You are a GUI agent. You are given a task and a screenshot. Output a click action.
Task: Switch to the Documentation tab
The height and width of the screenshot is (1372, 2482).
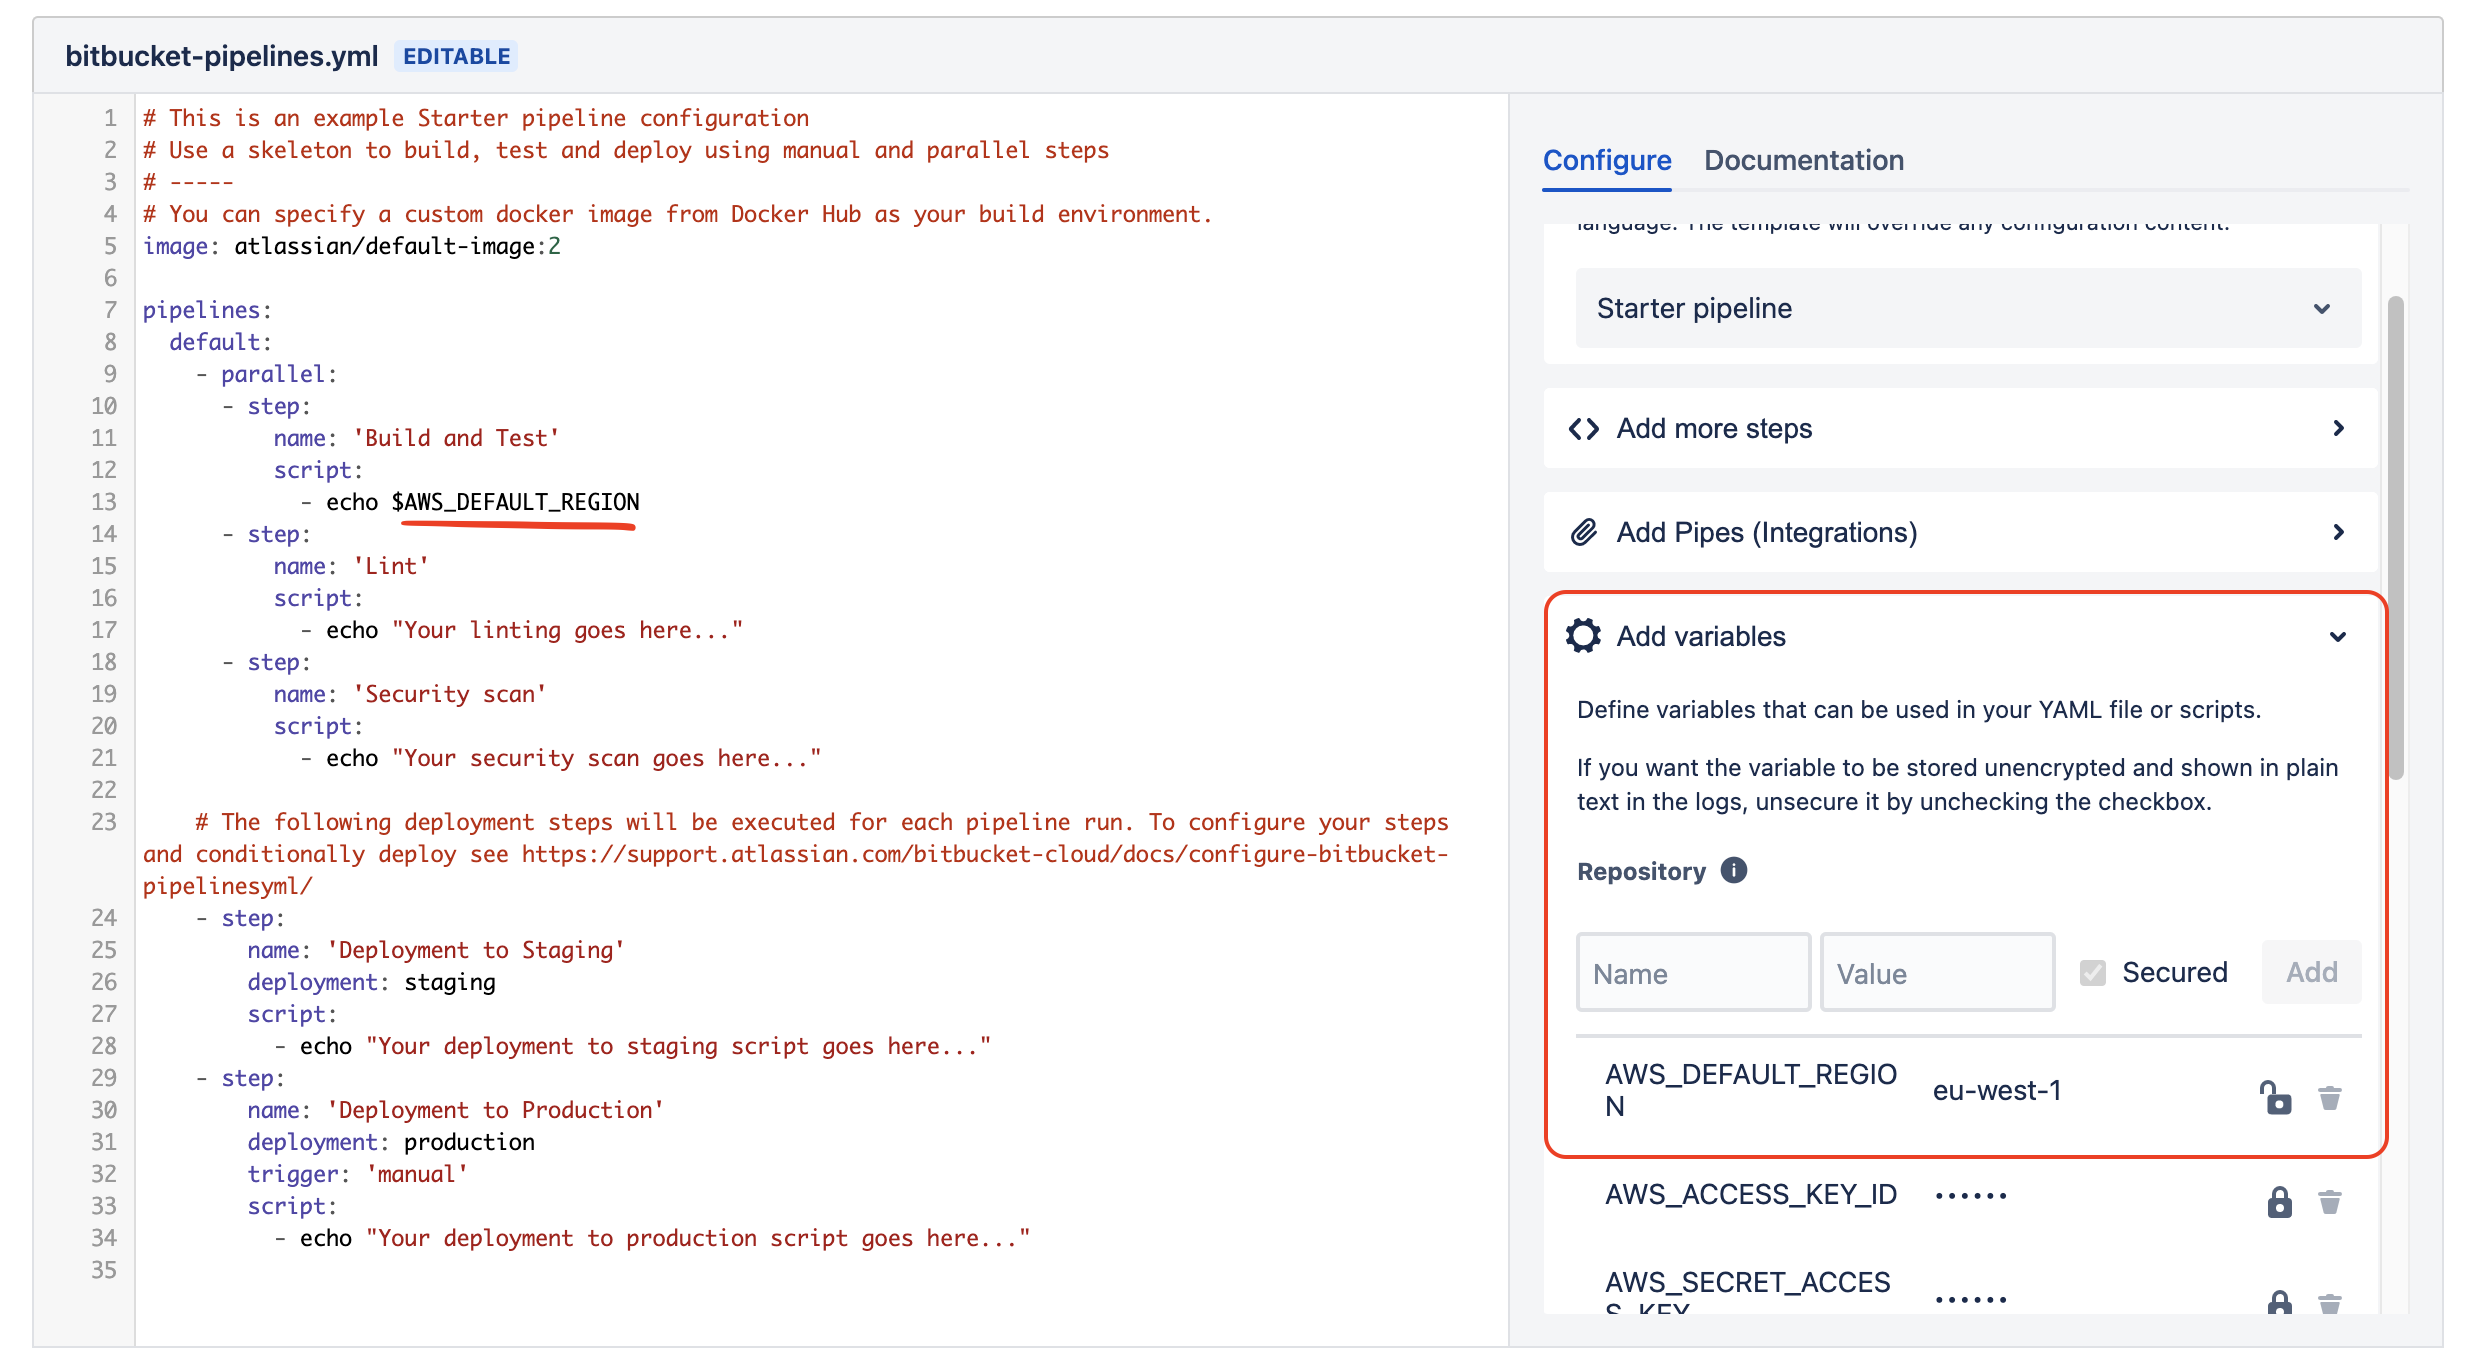(1803, 160)
